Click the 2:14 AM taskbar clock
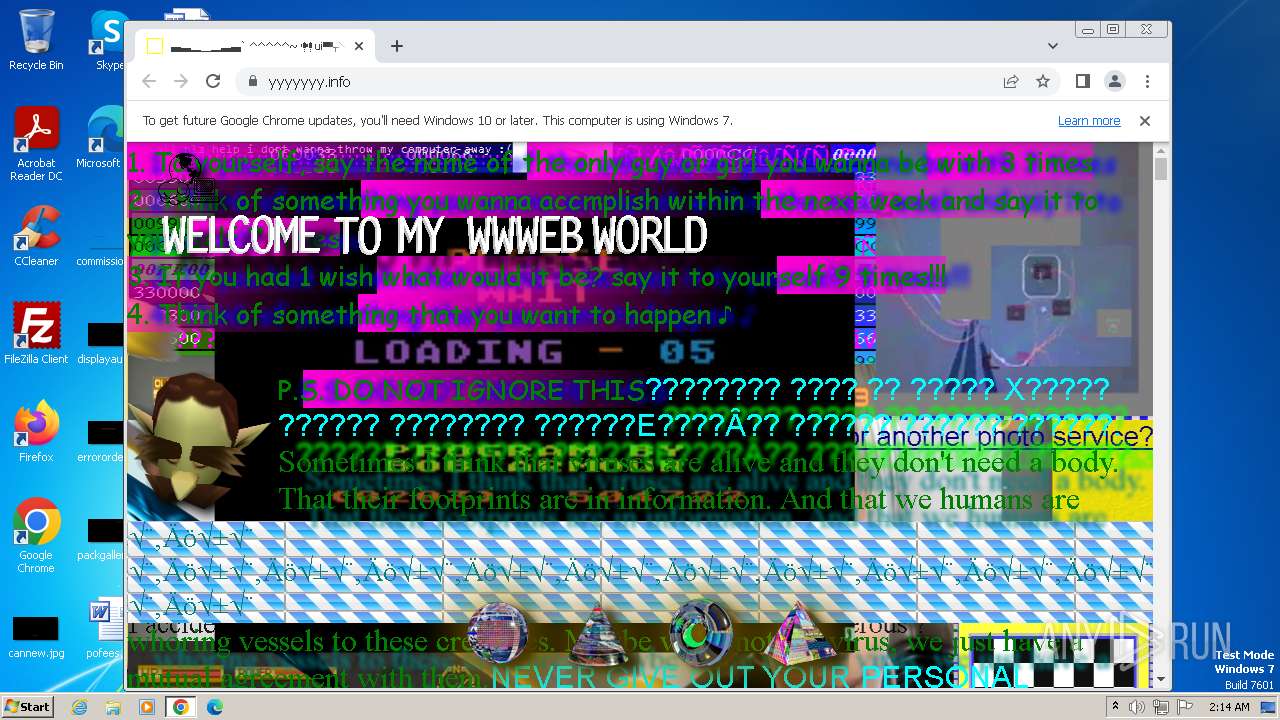This screenshot has height=720, width=1280. pos(1229,707)
